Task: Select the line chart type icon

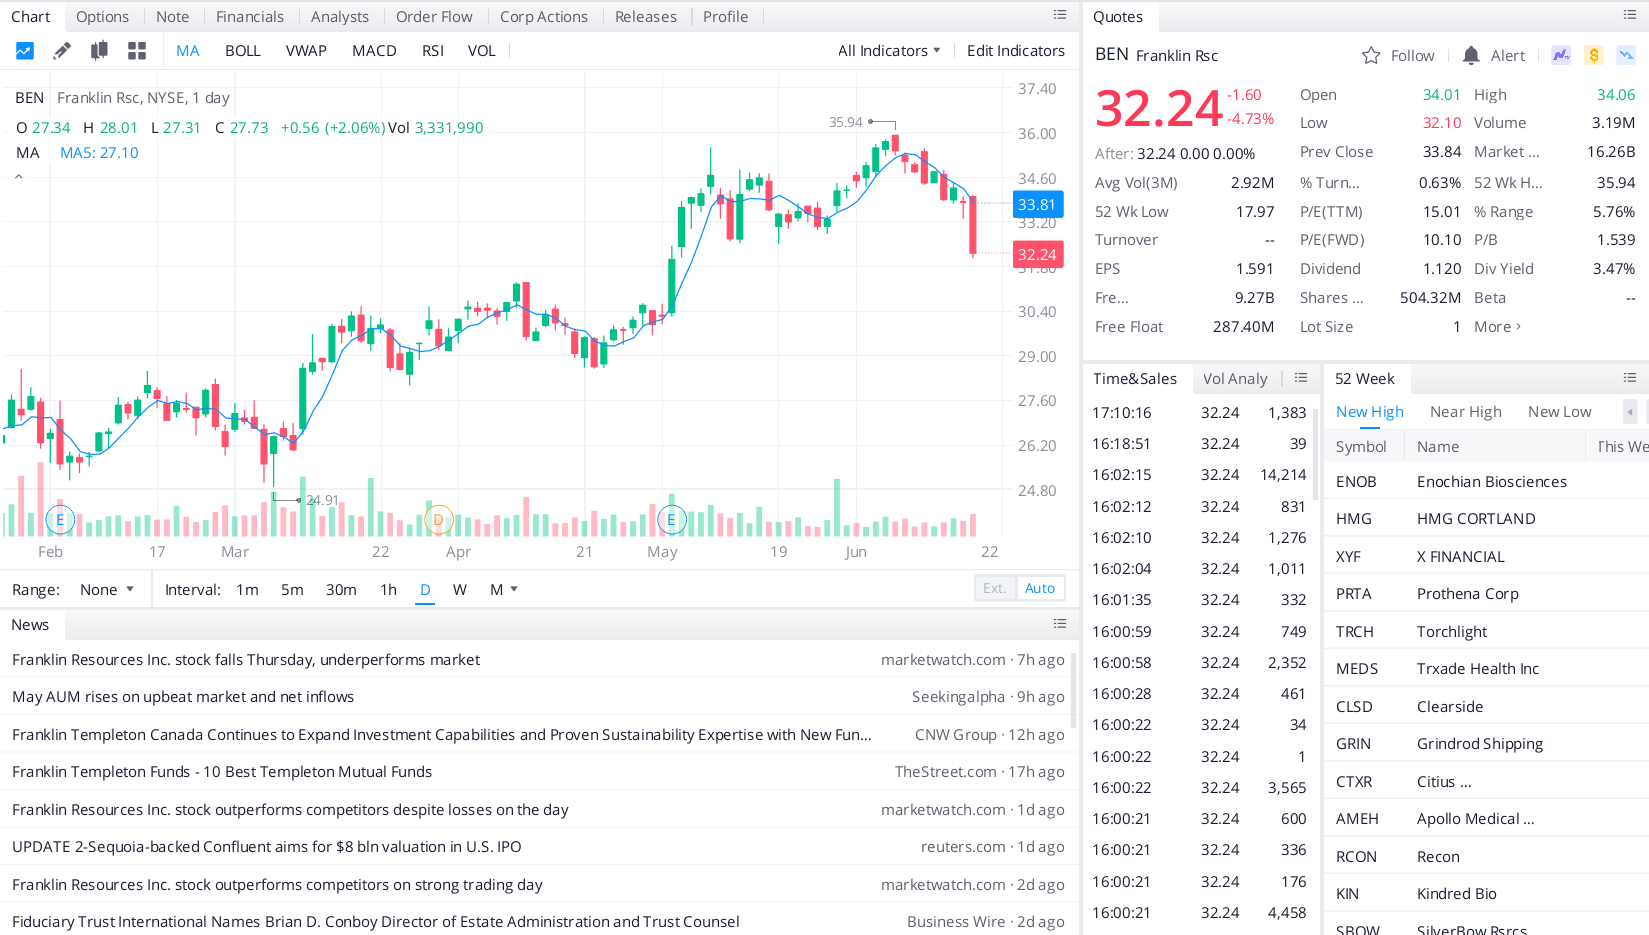Action: [x=25, y=51]
